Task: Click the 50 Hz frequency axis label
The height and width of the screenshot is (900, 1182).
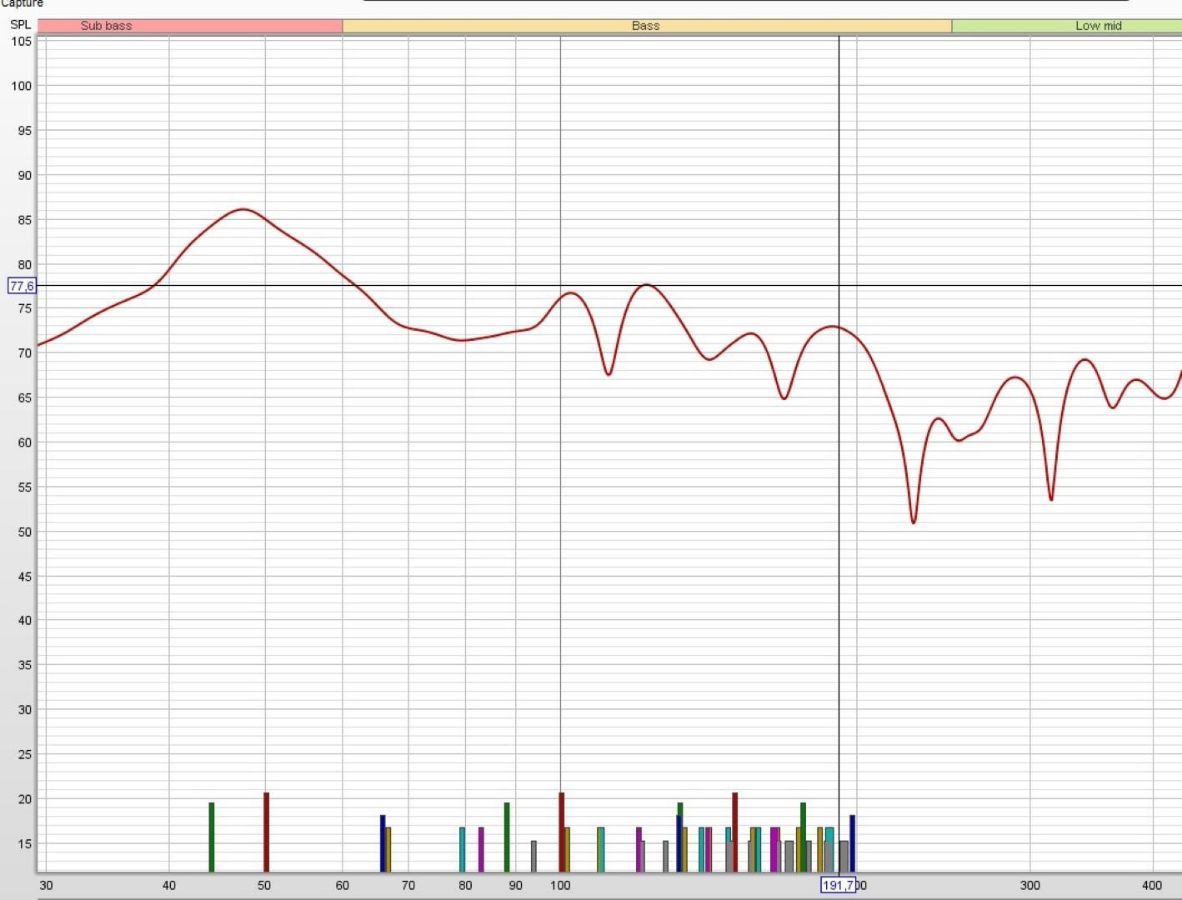Action: point(264,886)
